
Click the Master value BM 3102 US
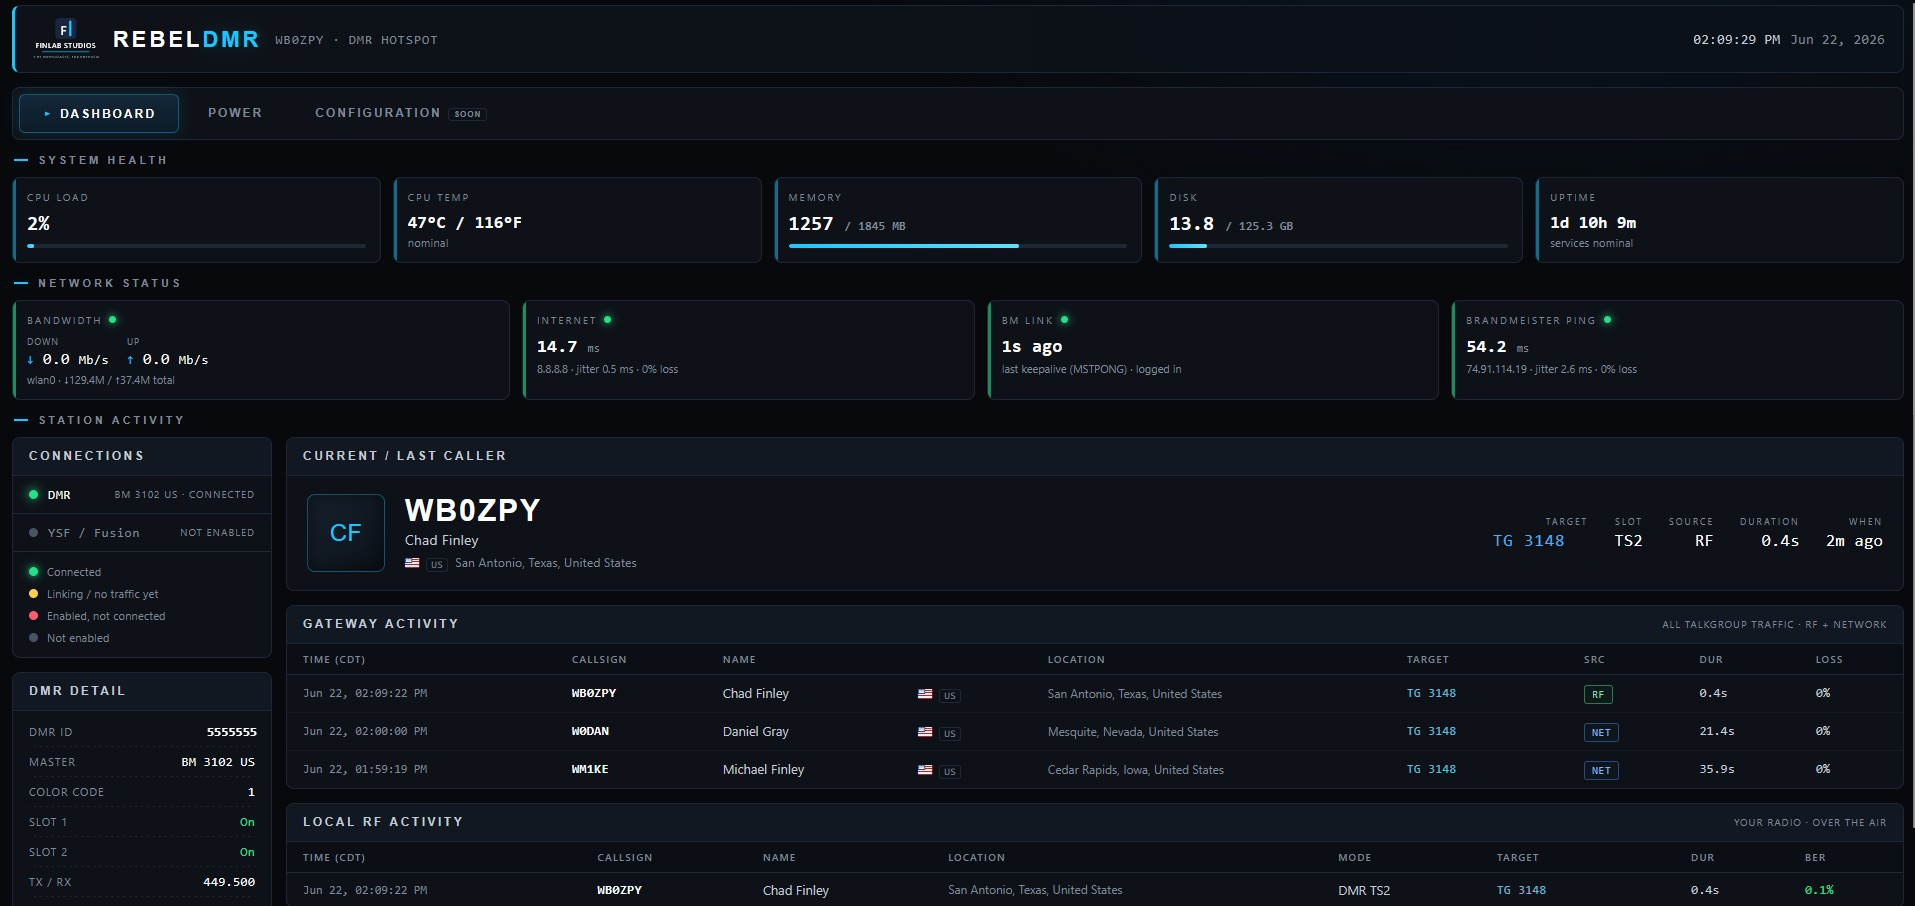point(218,762)
